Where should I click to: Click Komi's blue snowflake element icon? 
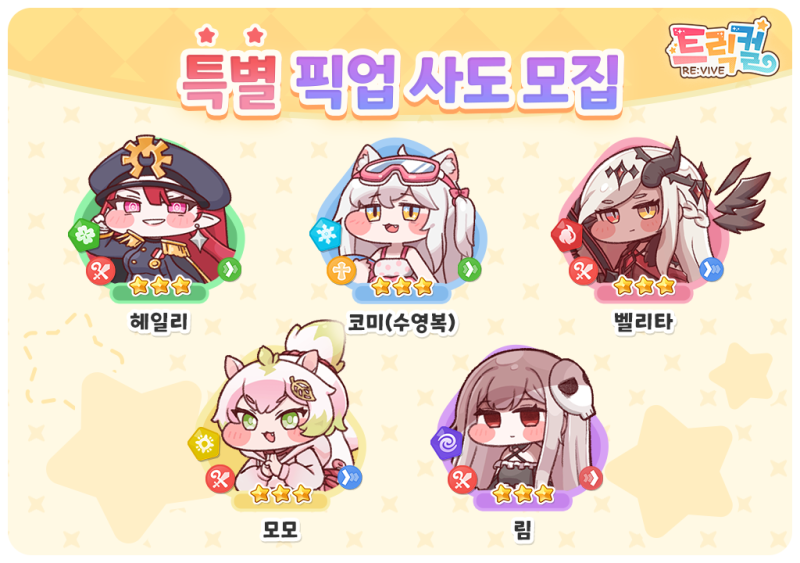(x=325, y=234)
